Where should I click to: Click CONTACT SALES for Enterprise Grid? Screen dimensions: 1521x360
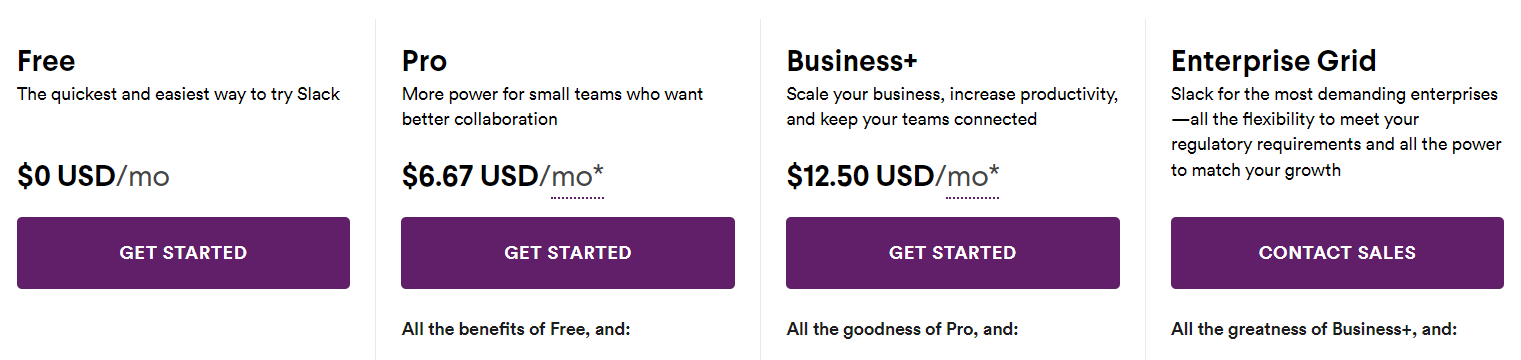1337,253
